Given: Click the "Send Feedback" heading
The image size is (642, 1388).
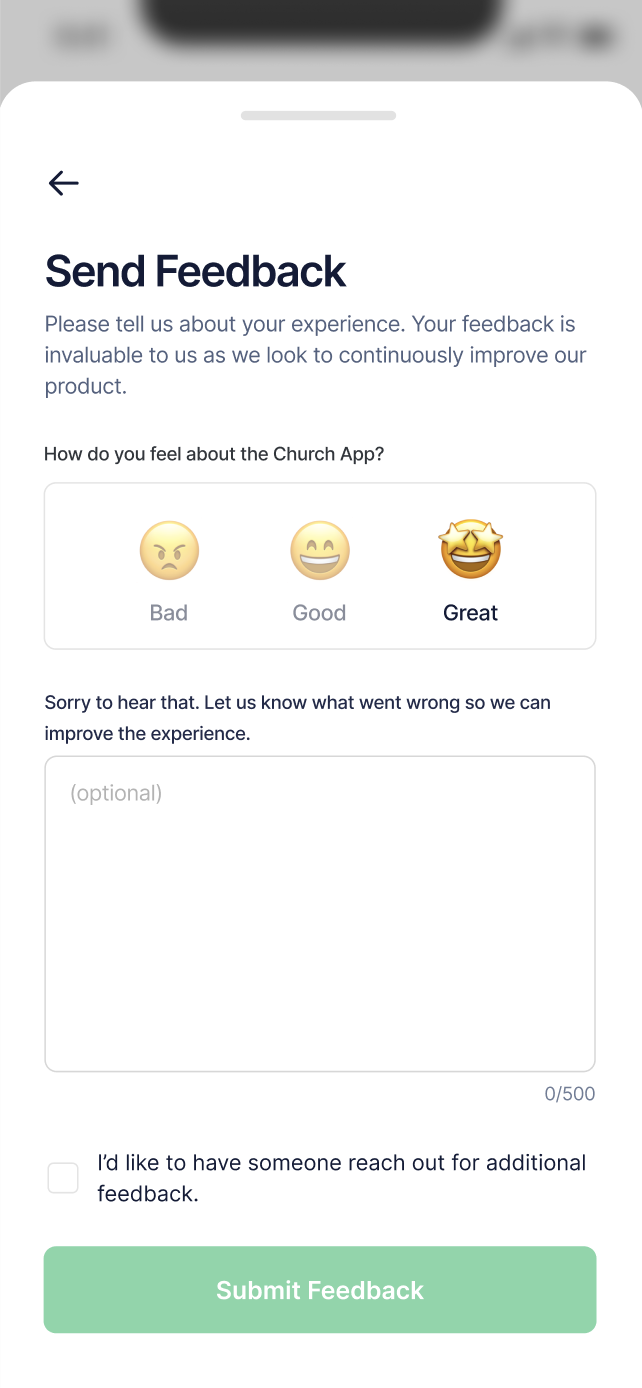Looking at the screenshot, I should click(196, 271).
